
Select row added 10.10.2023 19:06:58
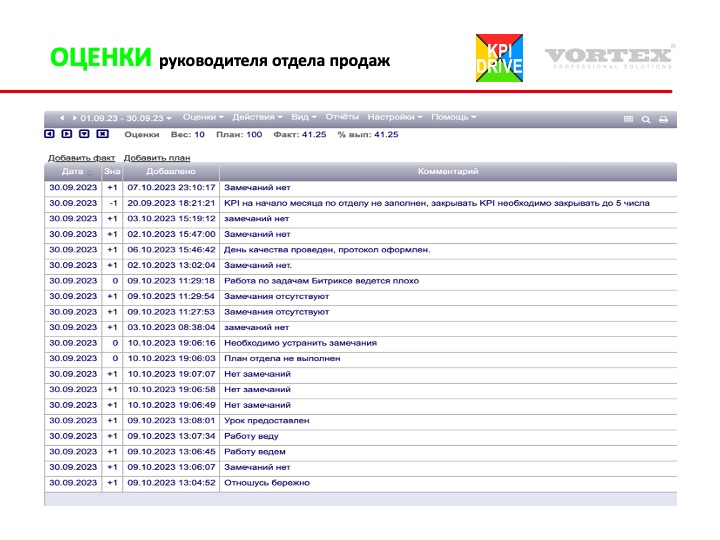pos(360,389)
